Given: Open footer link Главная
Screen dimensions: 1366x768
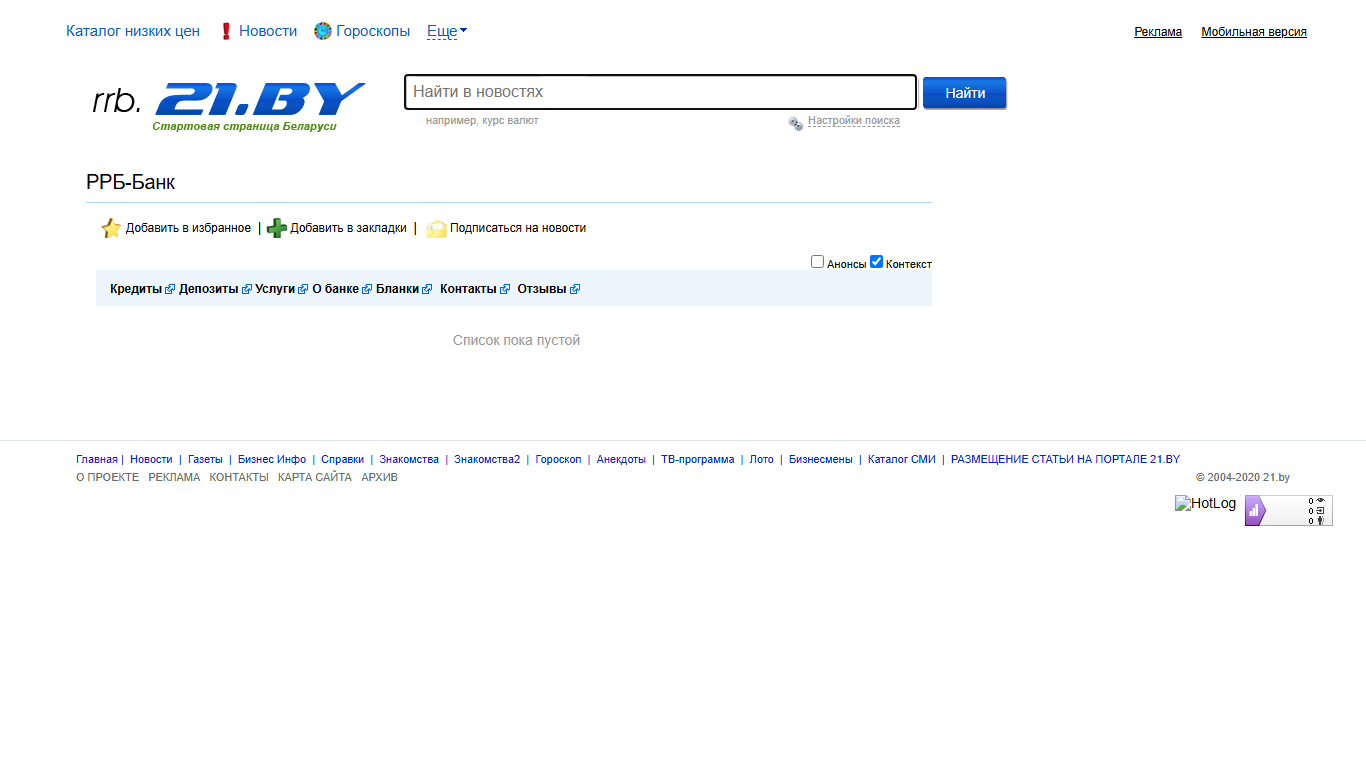Looking at the screenshot, I should tap(97, 460).
